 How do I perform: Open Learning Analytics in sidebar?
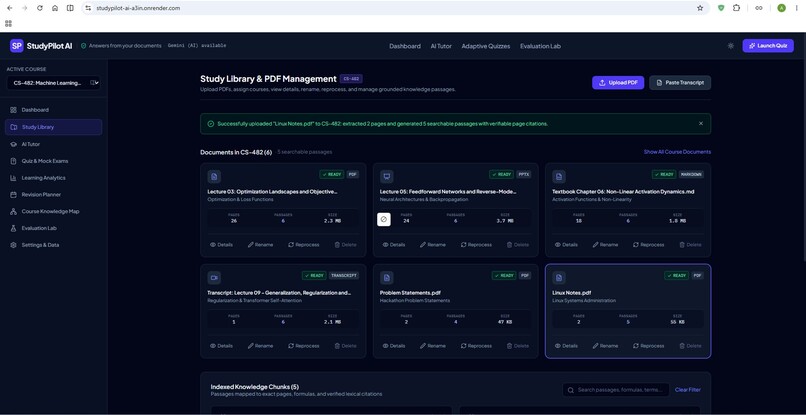[x=53, y=178]
